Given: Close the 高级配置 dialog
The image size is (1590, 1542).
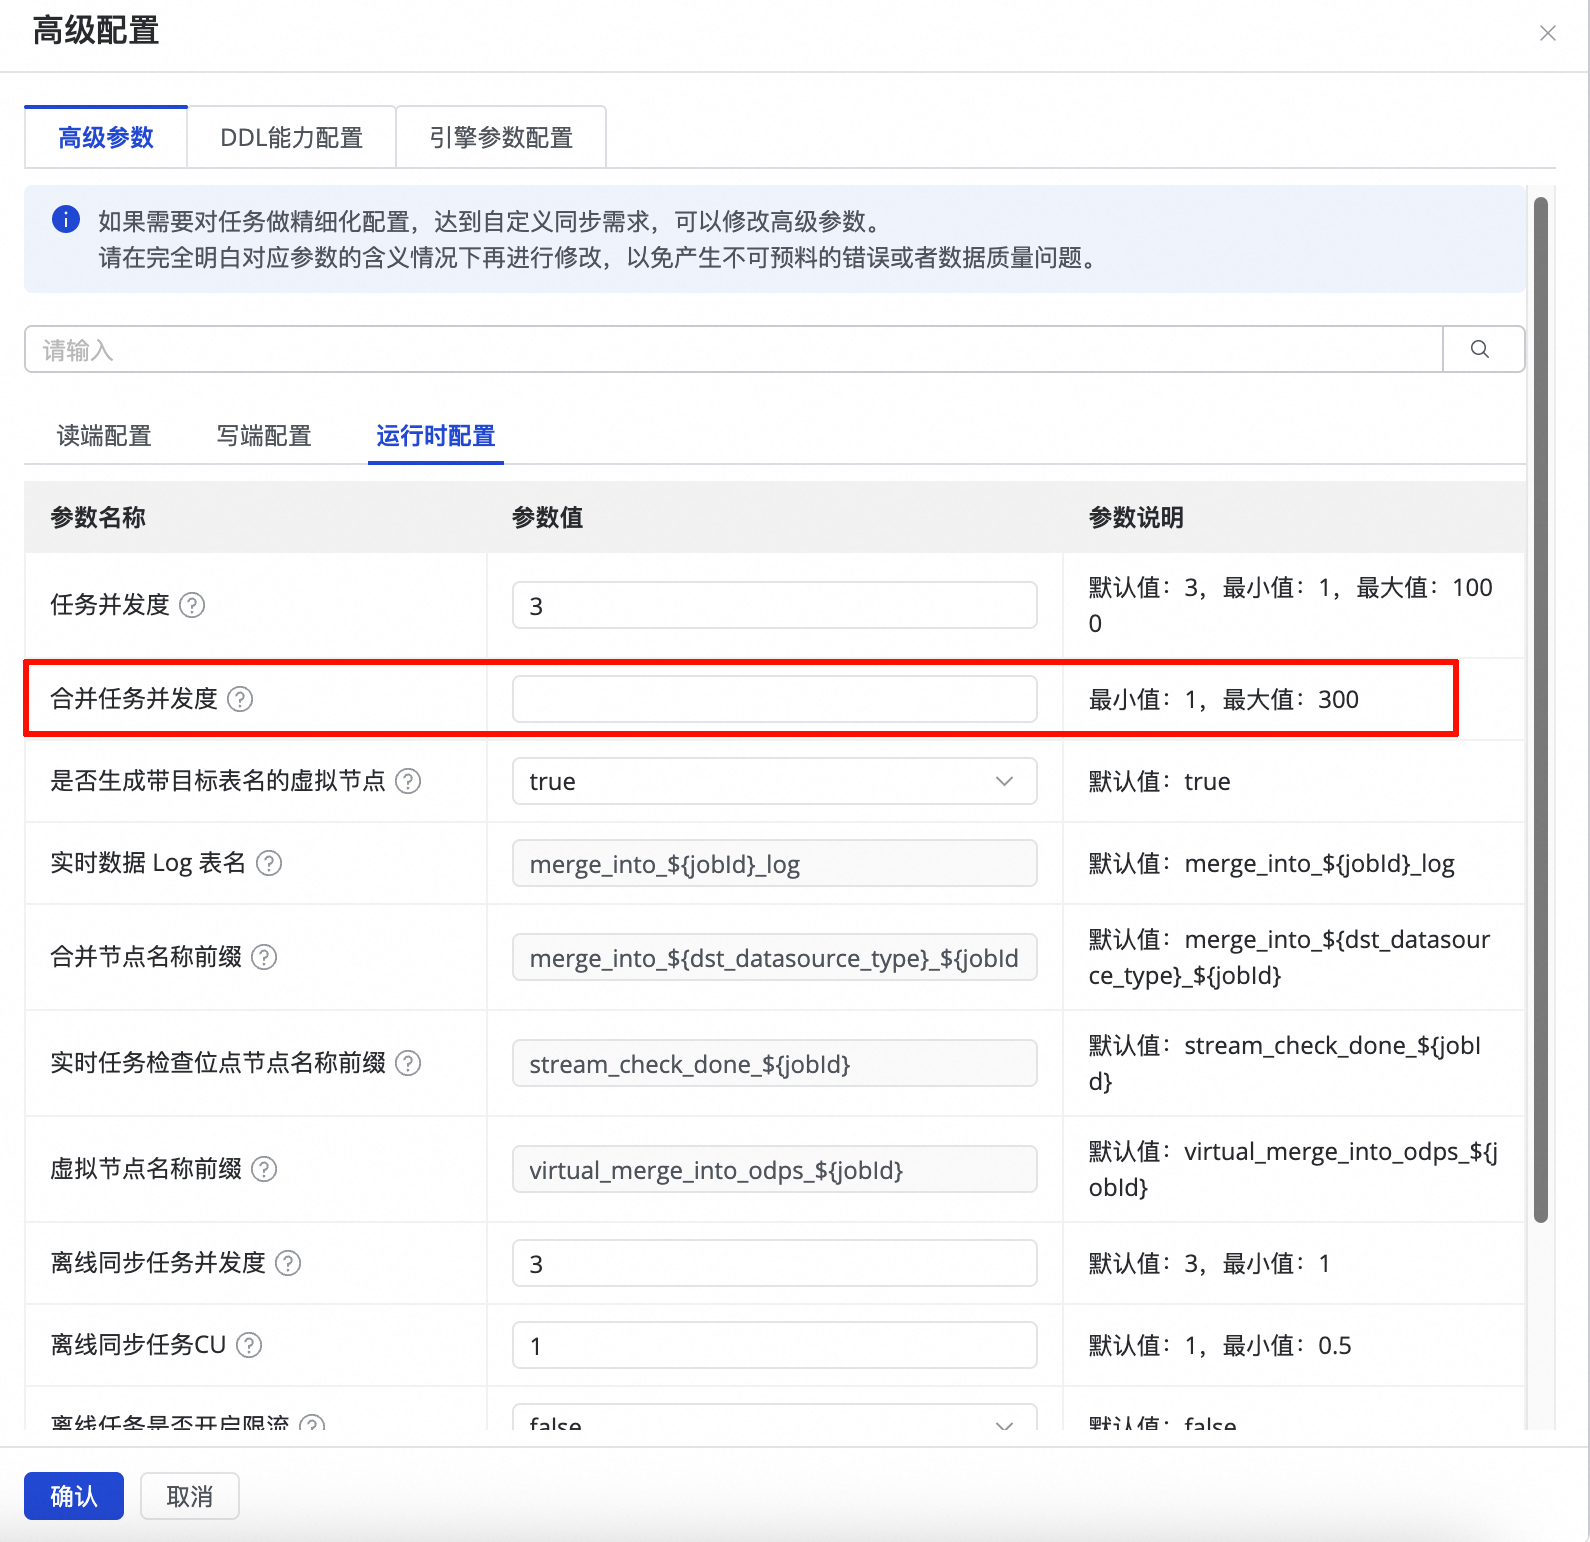Looking at the screenshot, I should 1548,33.
